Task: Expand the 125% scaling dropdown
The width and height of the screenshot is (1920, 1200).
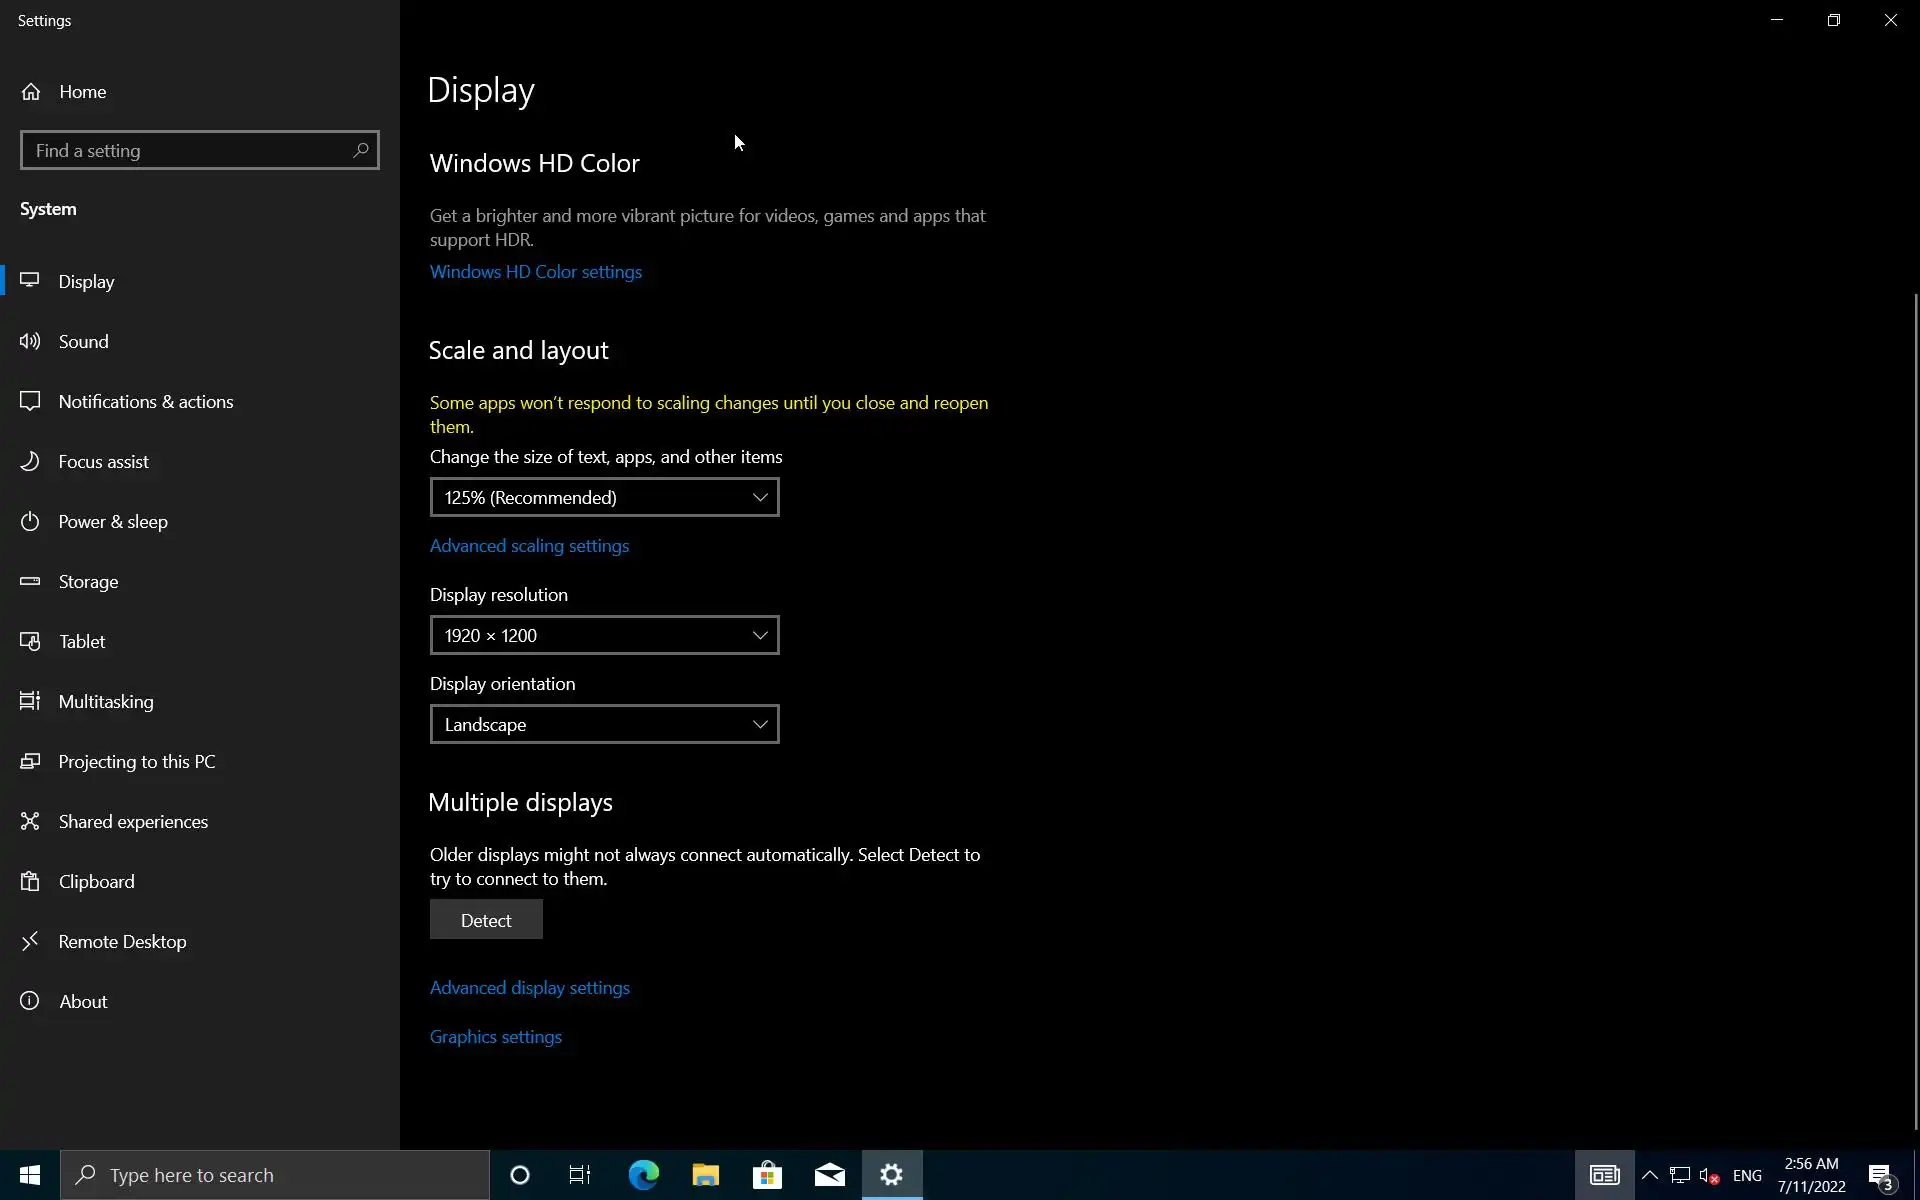Action: click(x=604, y=497)
